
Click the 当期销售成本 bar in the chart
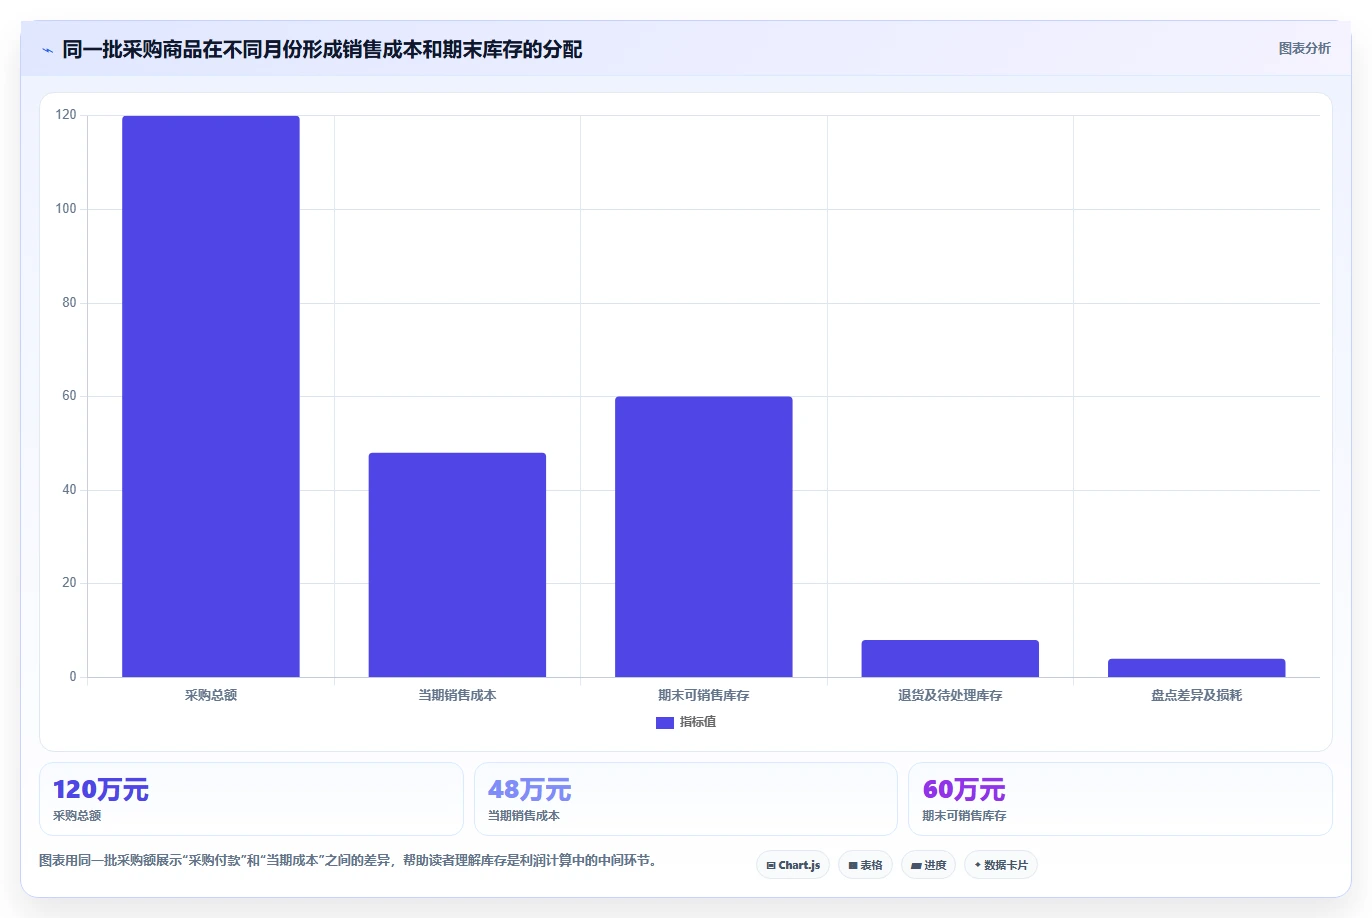click(x=457, y=565)
